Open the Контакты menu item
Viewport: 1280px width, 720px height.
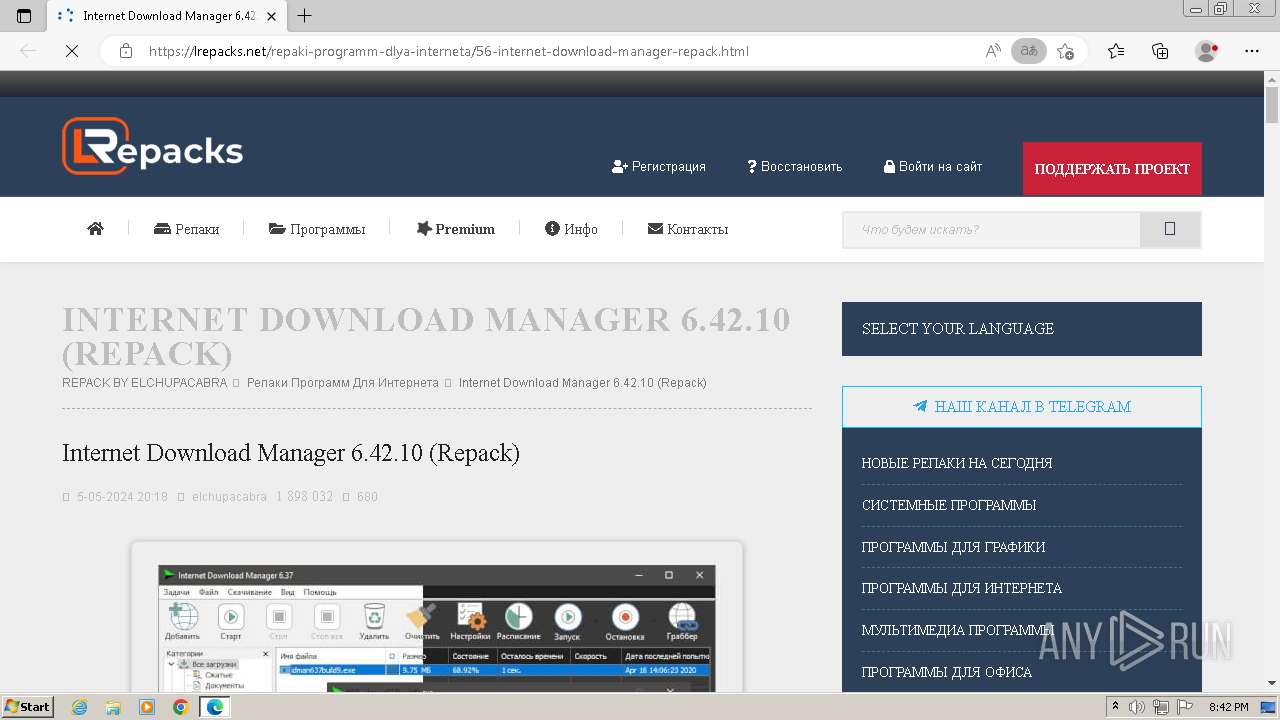coord(688,229)
